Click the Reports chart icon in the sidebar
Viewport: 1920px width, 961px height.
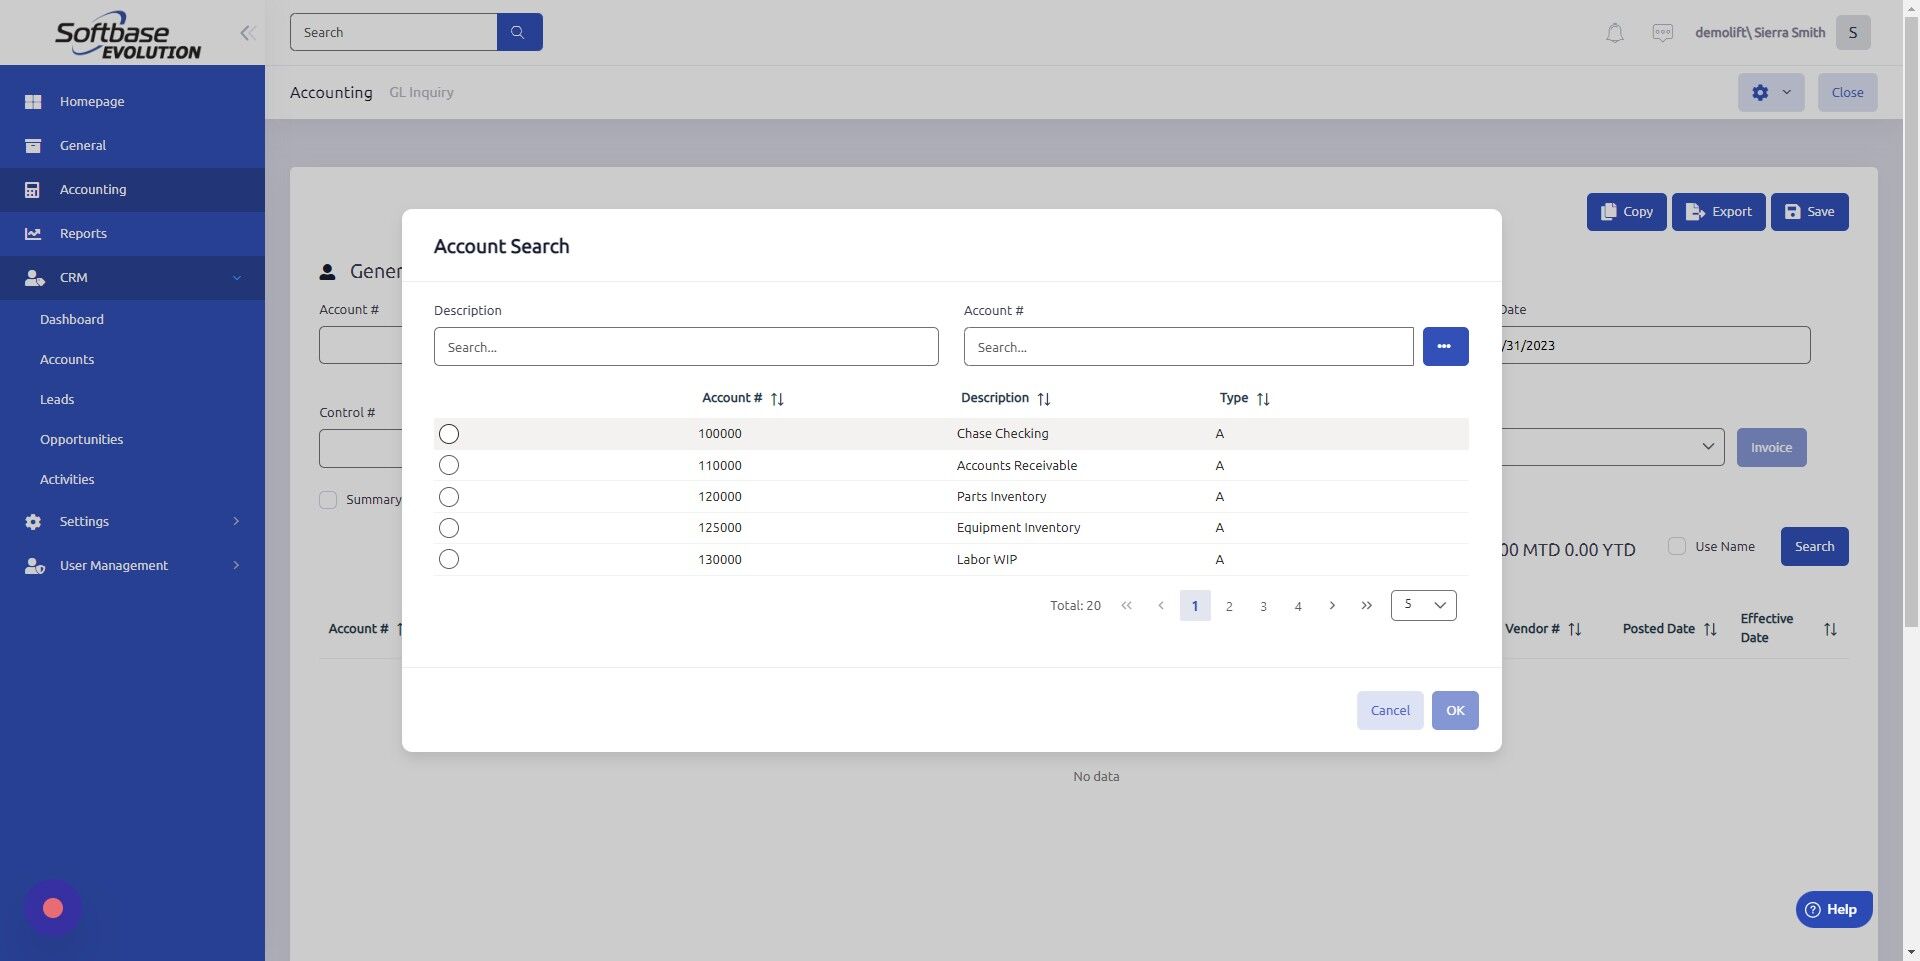click(x=33, y=234)
